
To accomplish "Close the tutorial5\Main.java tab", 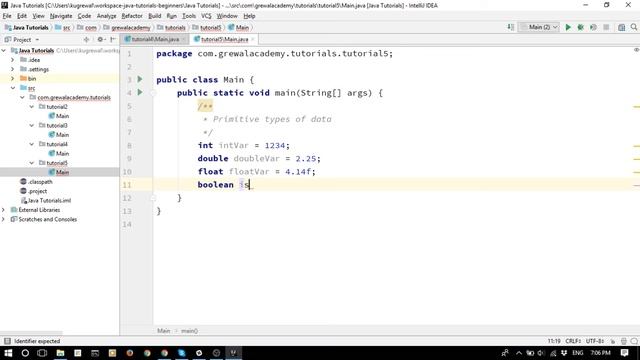I will 253,39.
